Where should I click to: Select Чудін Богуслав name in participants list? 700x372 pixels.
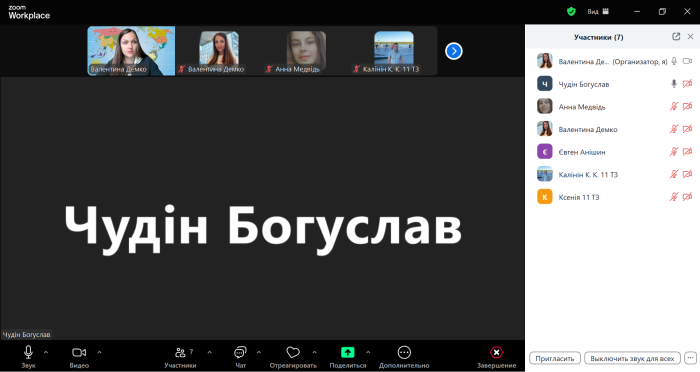tap(583, 84)
